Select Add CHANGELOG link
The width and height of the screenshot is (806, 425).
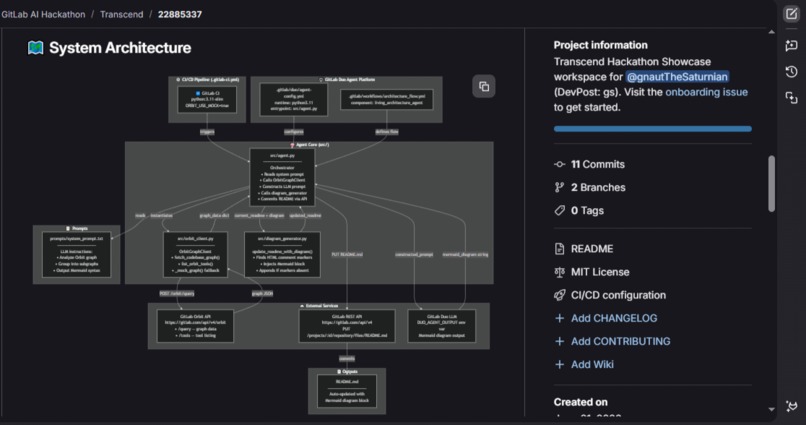(614, 318)
